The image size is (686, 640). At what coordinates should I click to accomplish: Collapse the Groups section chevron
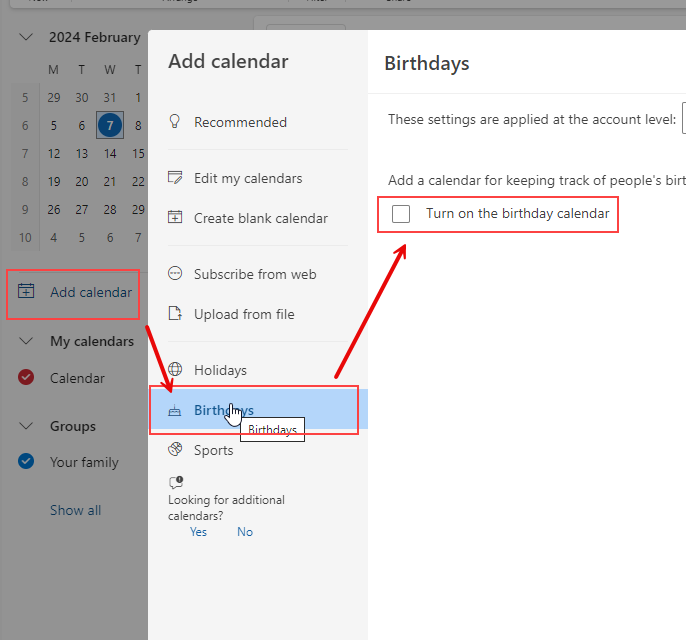point(26,426)
